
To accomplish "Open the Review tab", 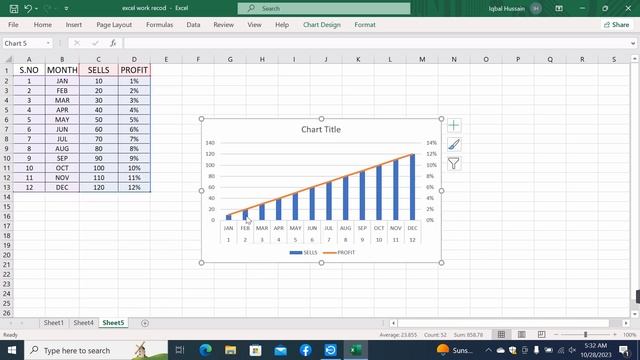I will coord(223,25).
